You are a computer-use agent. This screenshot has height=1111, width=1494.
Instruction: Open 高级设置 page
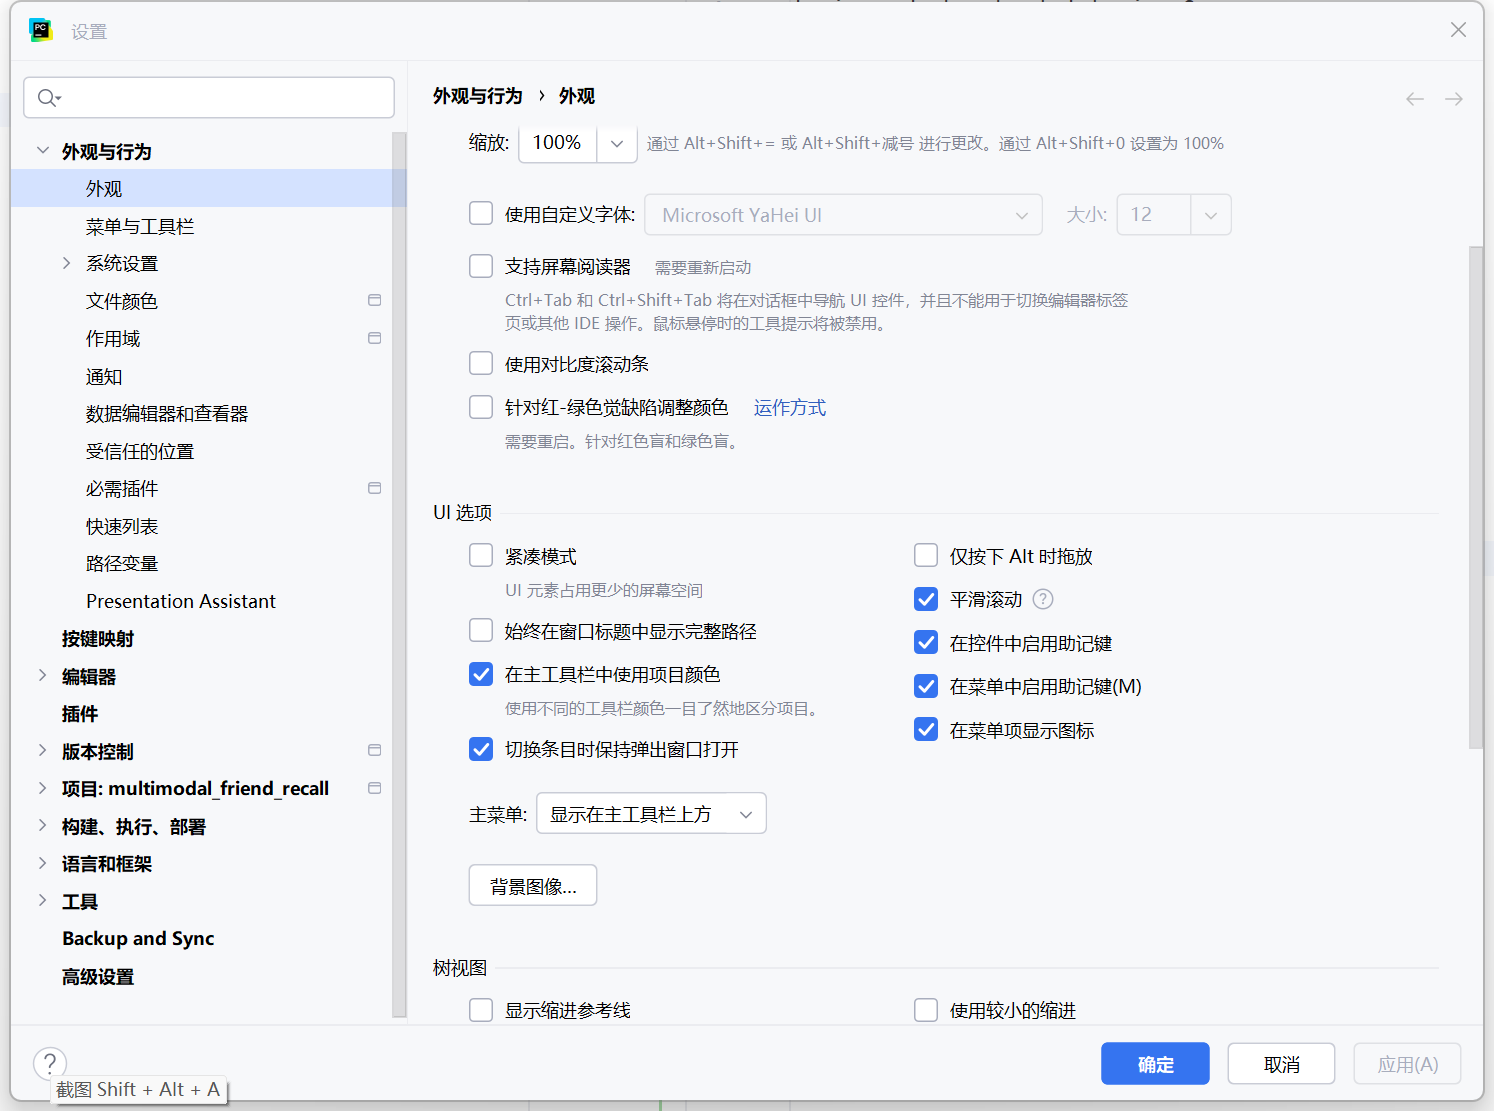point(98,976)
